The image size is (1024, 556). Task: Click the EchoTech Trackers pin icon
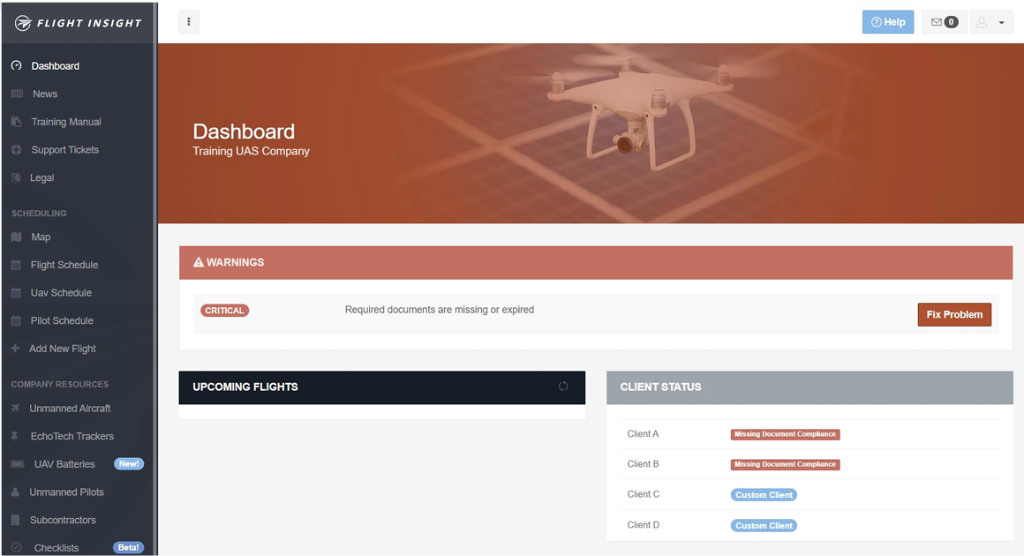pos(14,436)
